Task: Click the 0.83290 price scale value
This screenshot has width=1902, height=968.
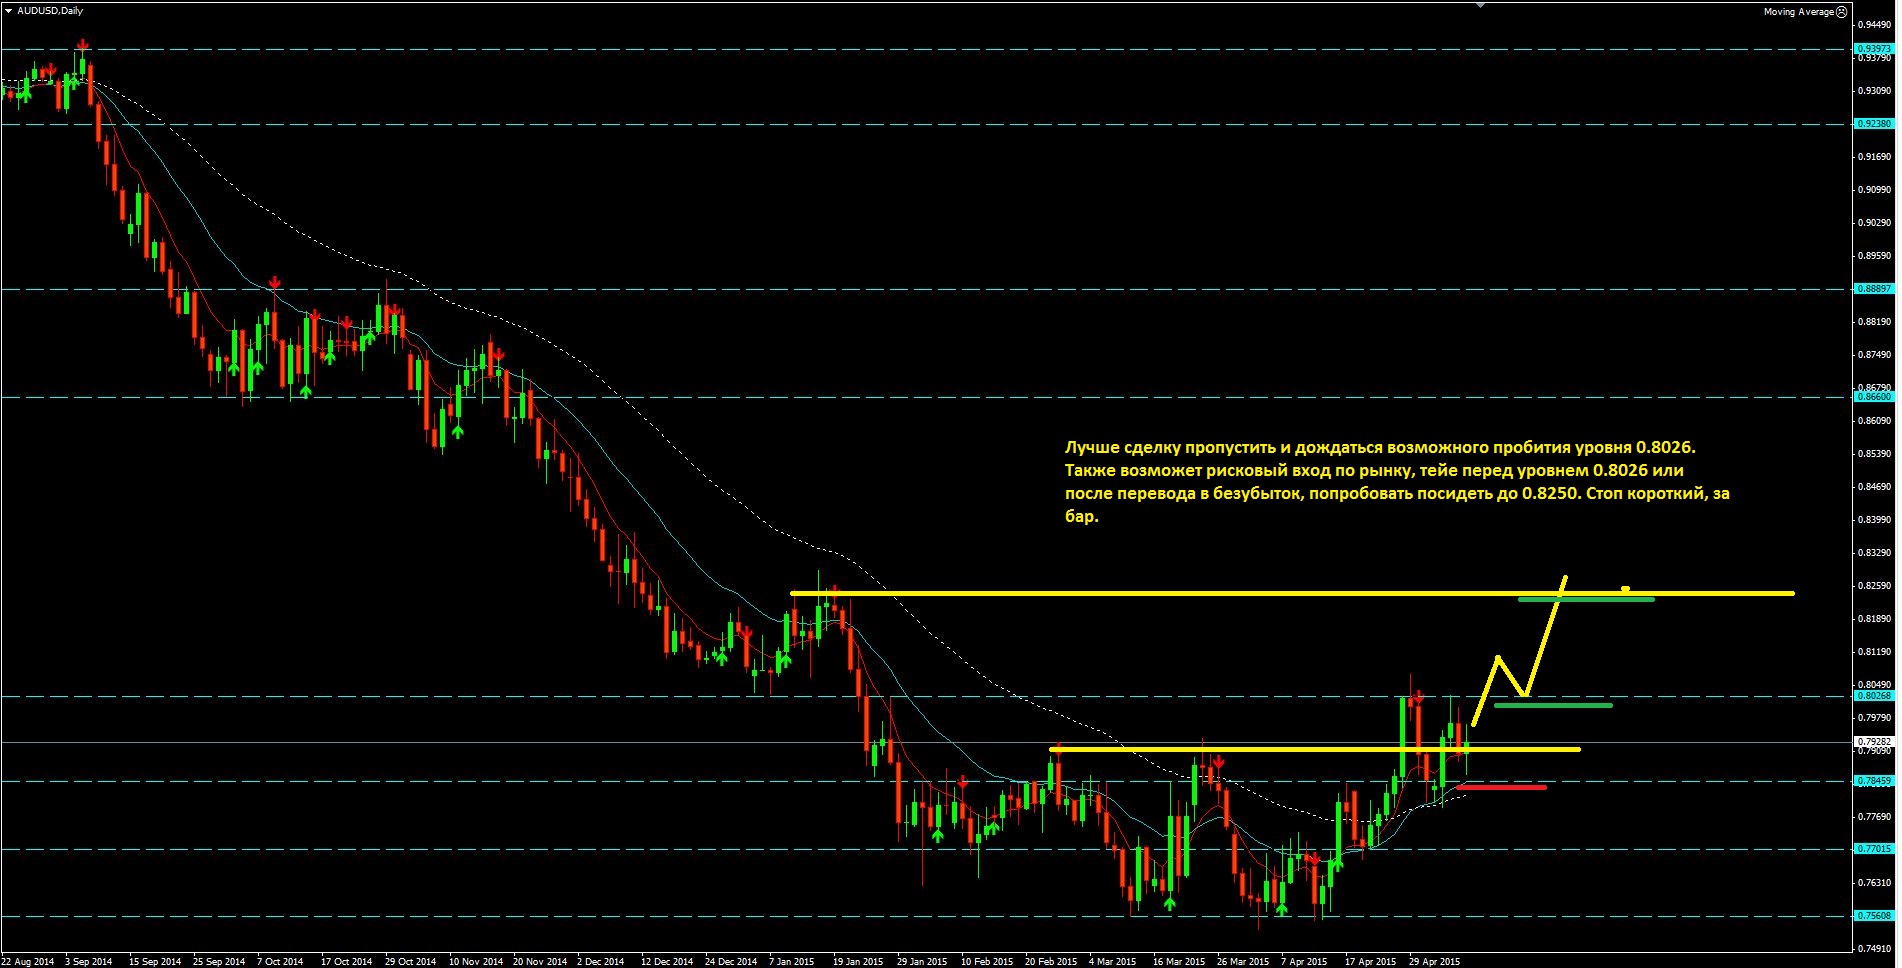Action: 1874,552
